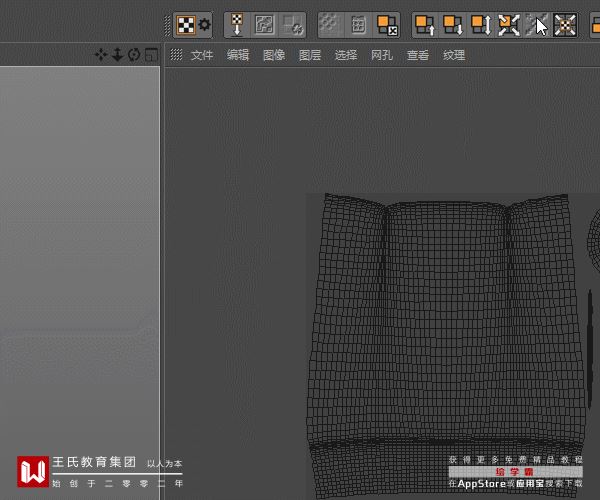
Task: Open the gear settings icon beside checkerboard
Action: point(204,25)
